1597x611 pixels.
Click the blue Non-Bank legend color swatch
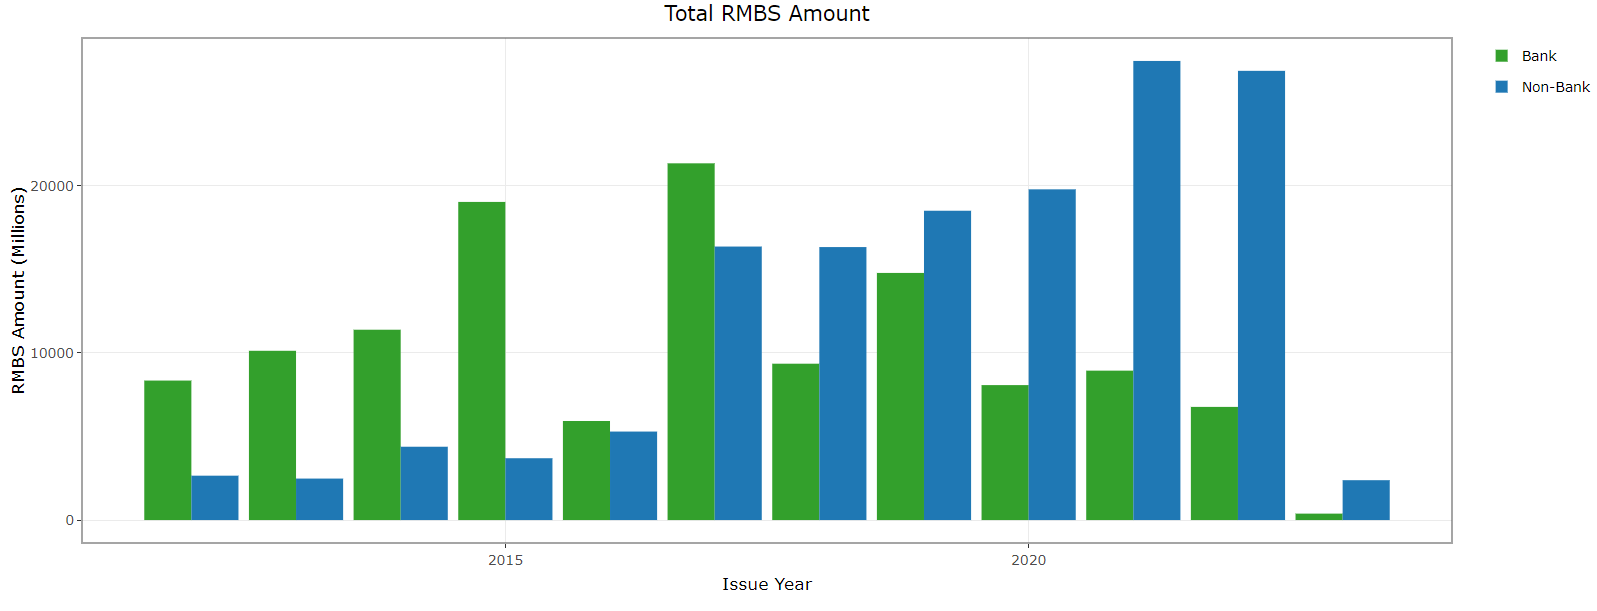(x=1501, y=87)
